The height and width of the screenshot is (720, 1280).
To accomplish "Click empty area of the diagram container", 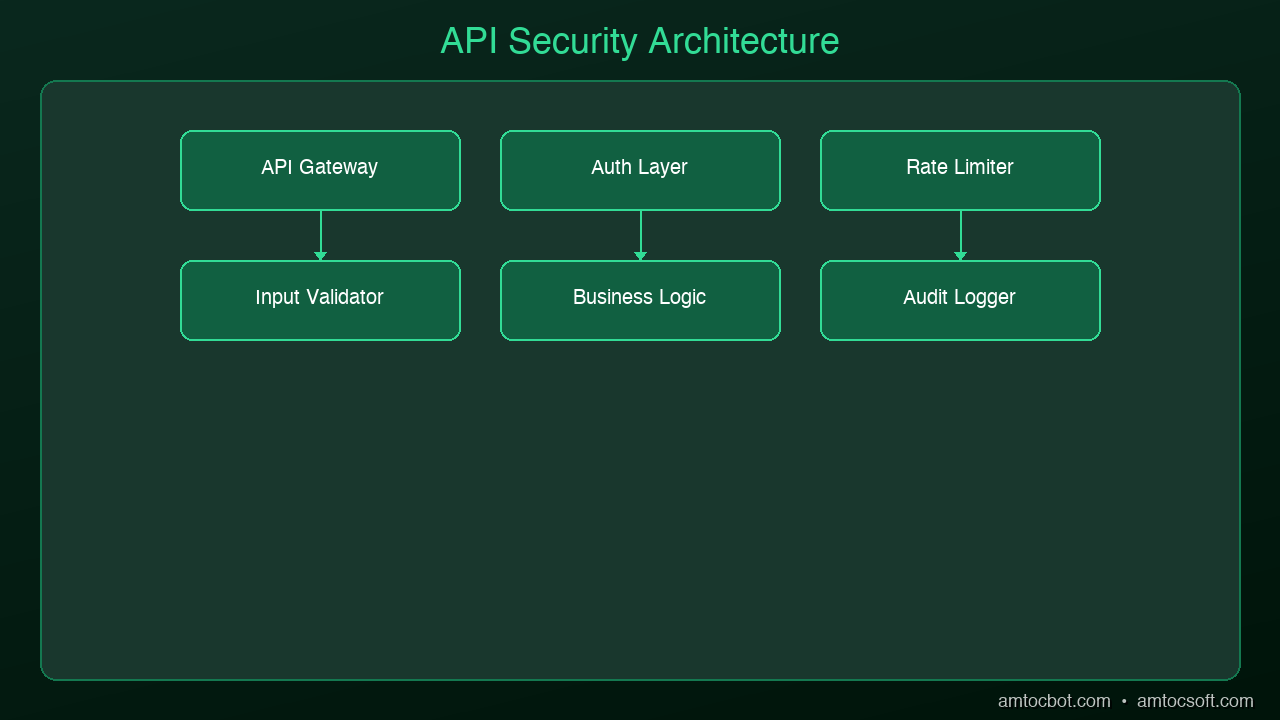I will pos(640,510).
